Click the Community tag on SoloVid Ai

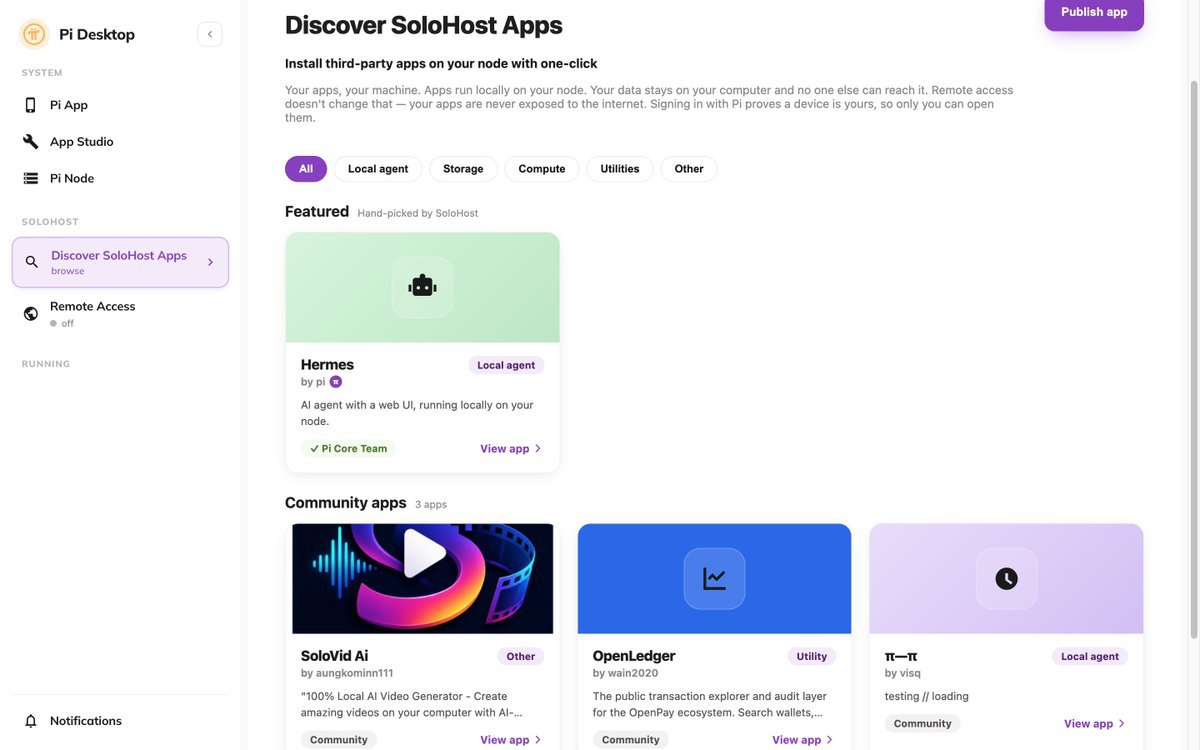339,740
